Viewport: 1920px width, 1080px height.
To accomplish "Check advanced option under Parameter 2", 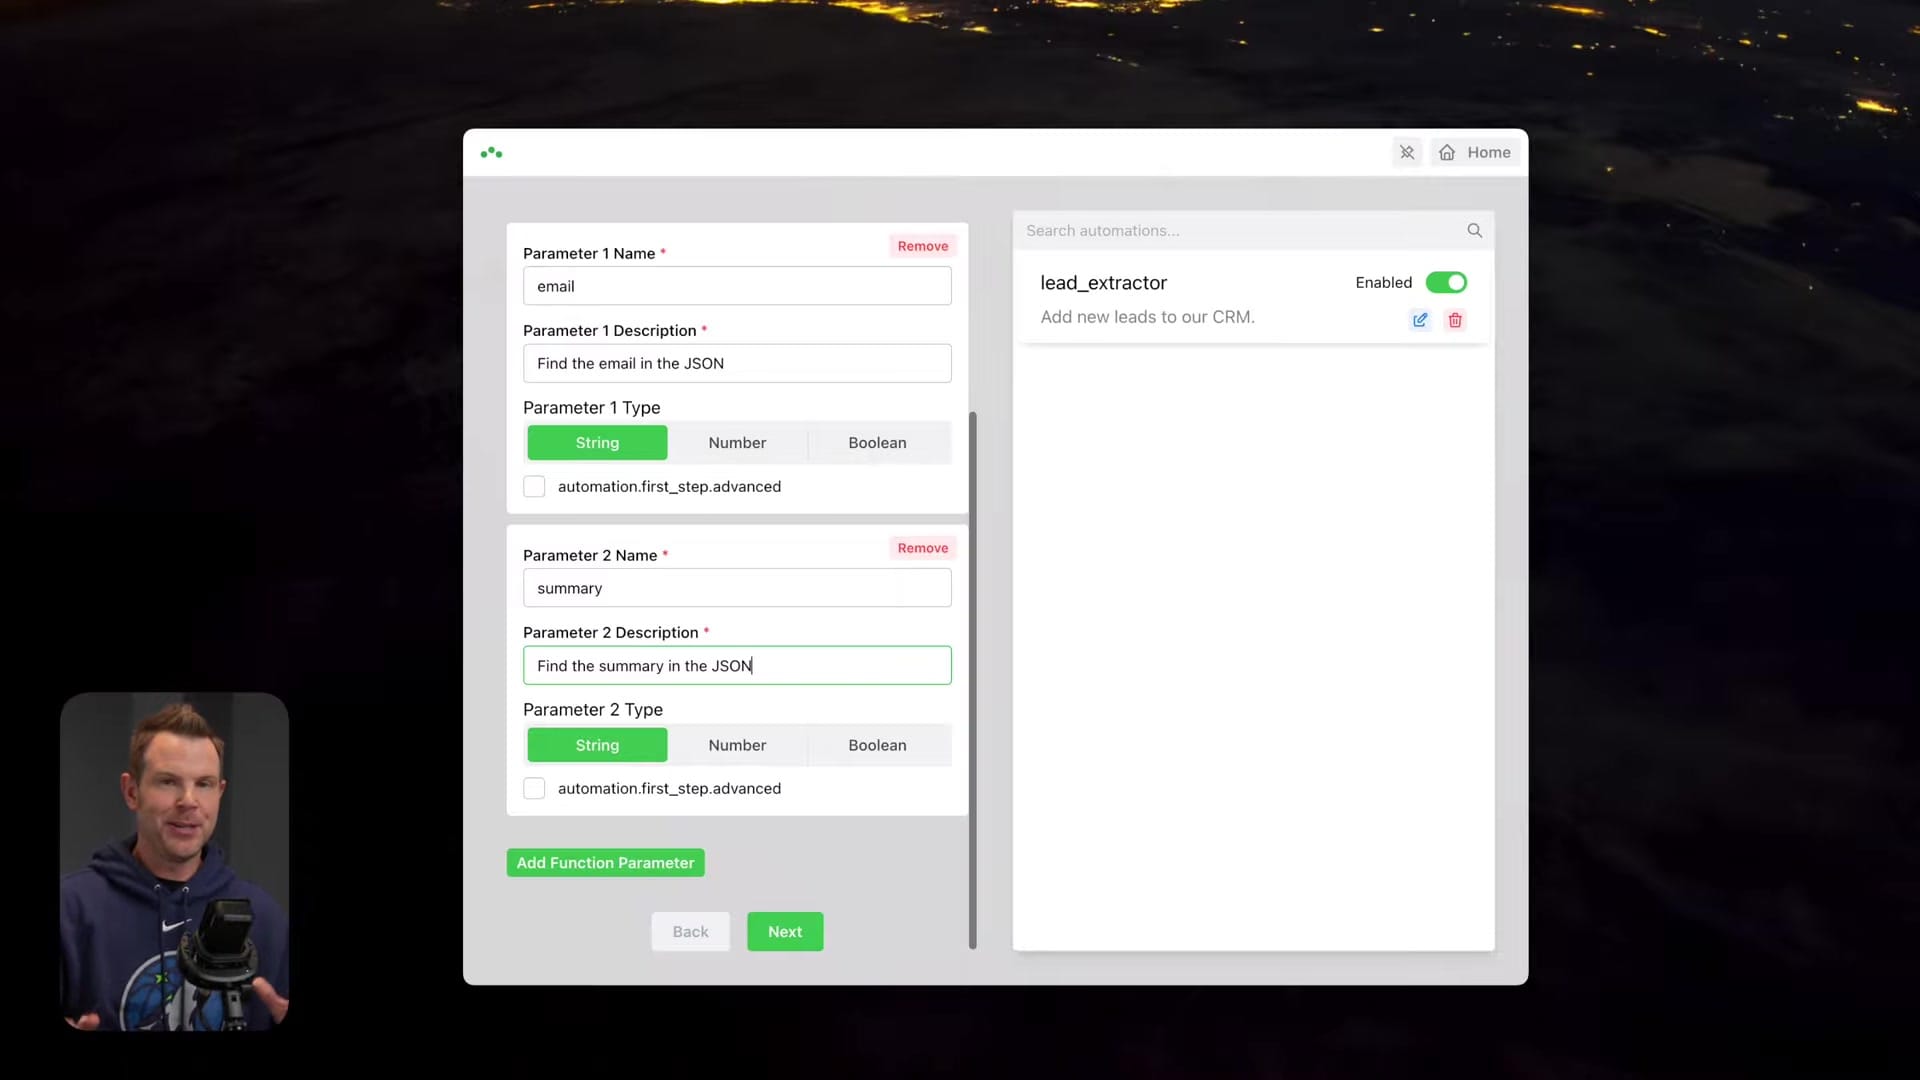I will (534, 788).
